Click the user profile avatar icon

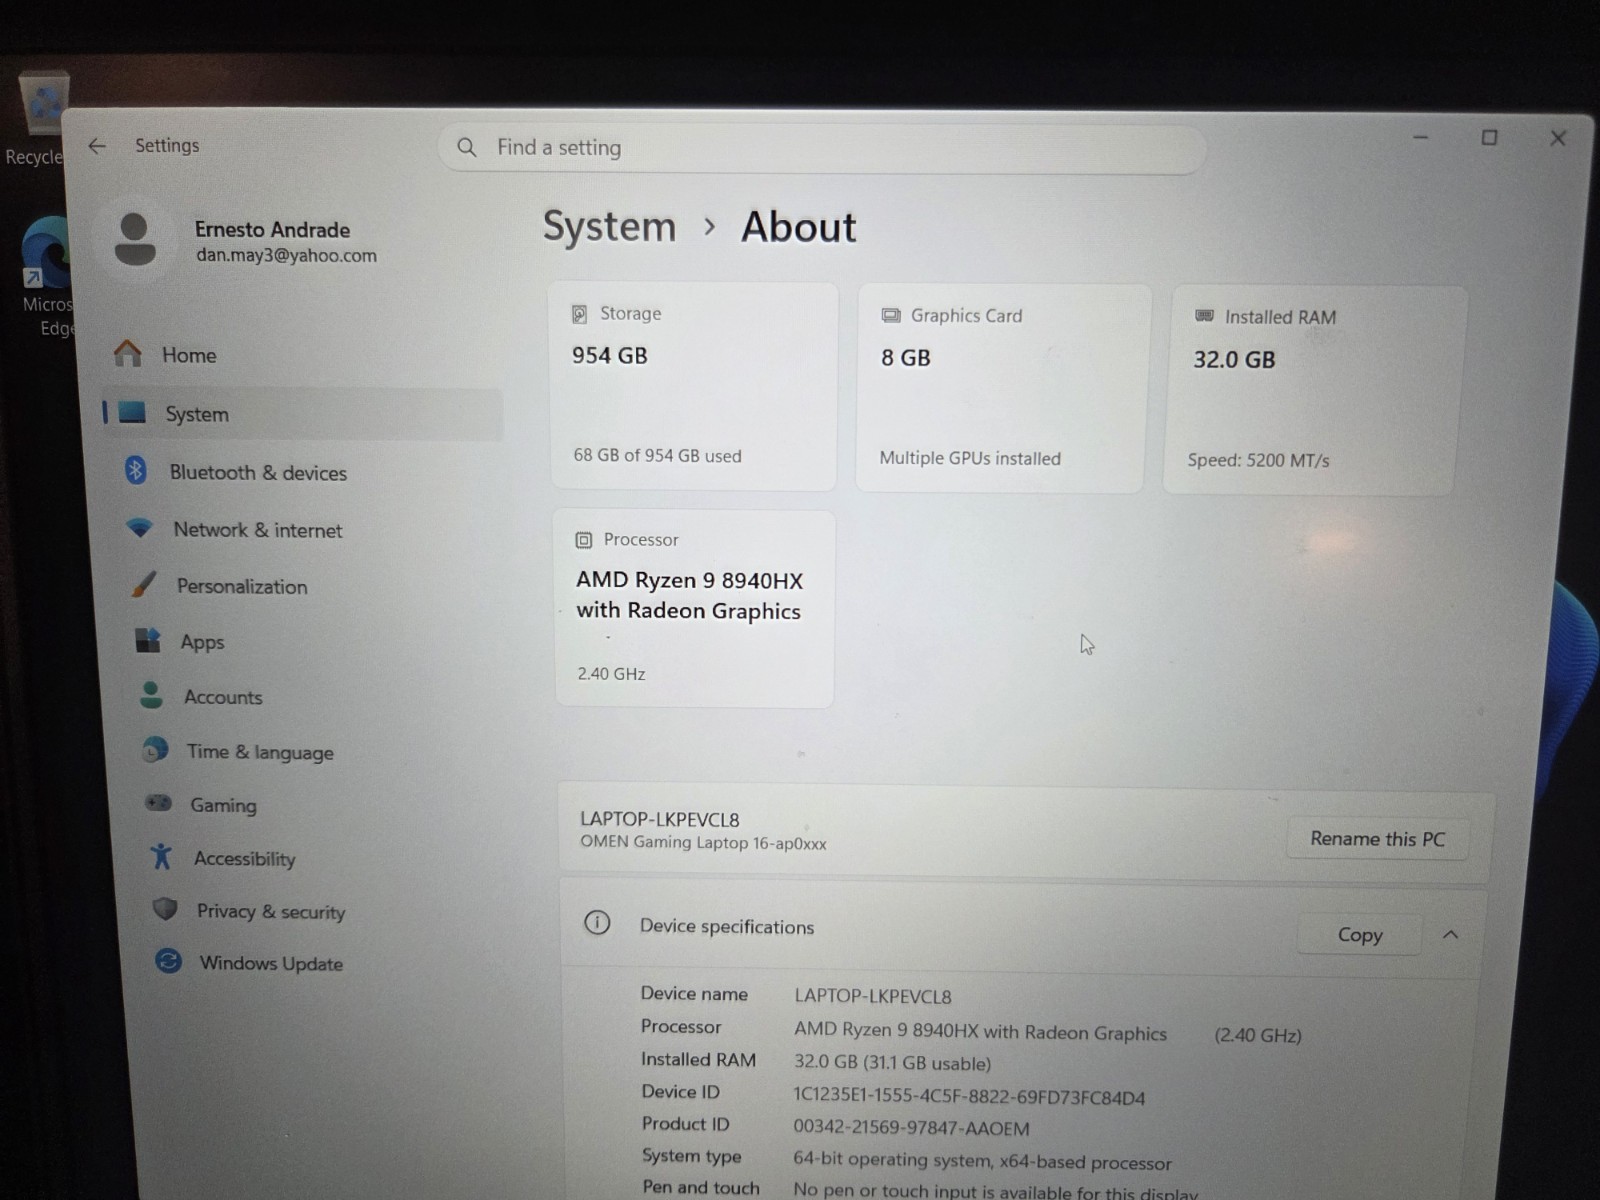[x=135, y=240]
